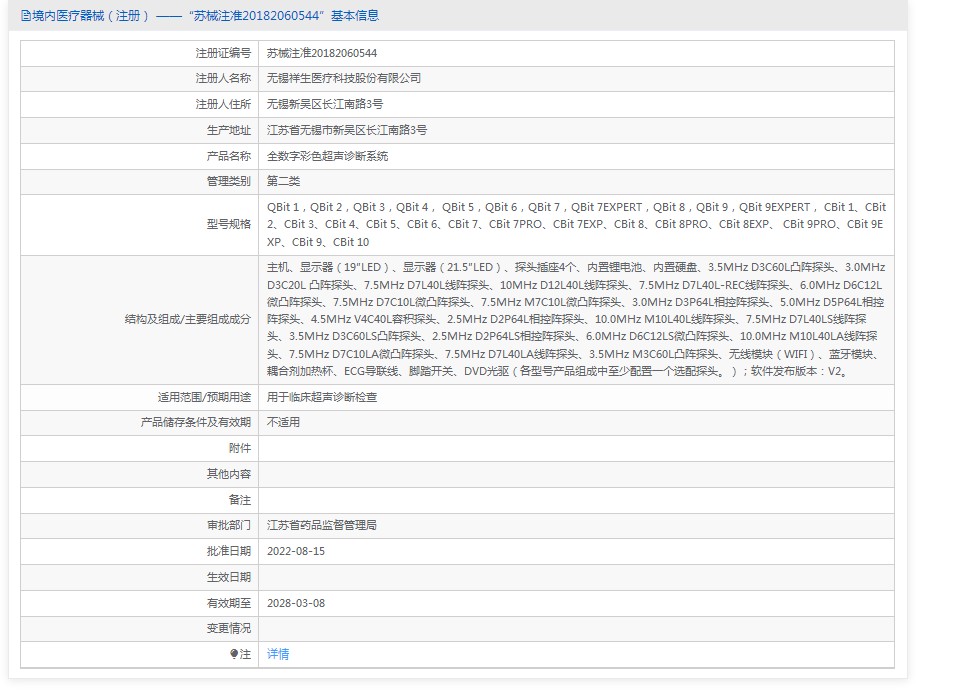Click the 附件 row label
This screenshot has height=697, width=955.
[x=239, y=448]
